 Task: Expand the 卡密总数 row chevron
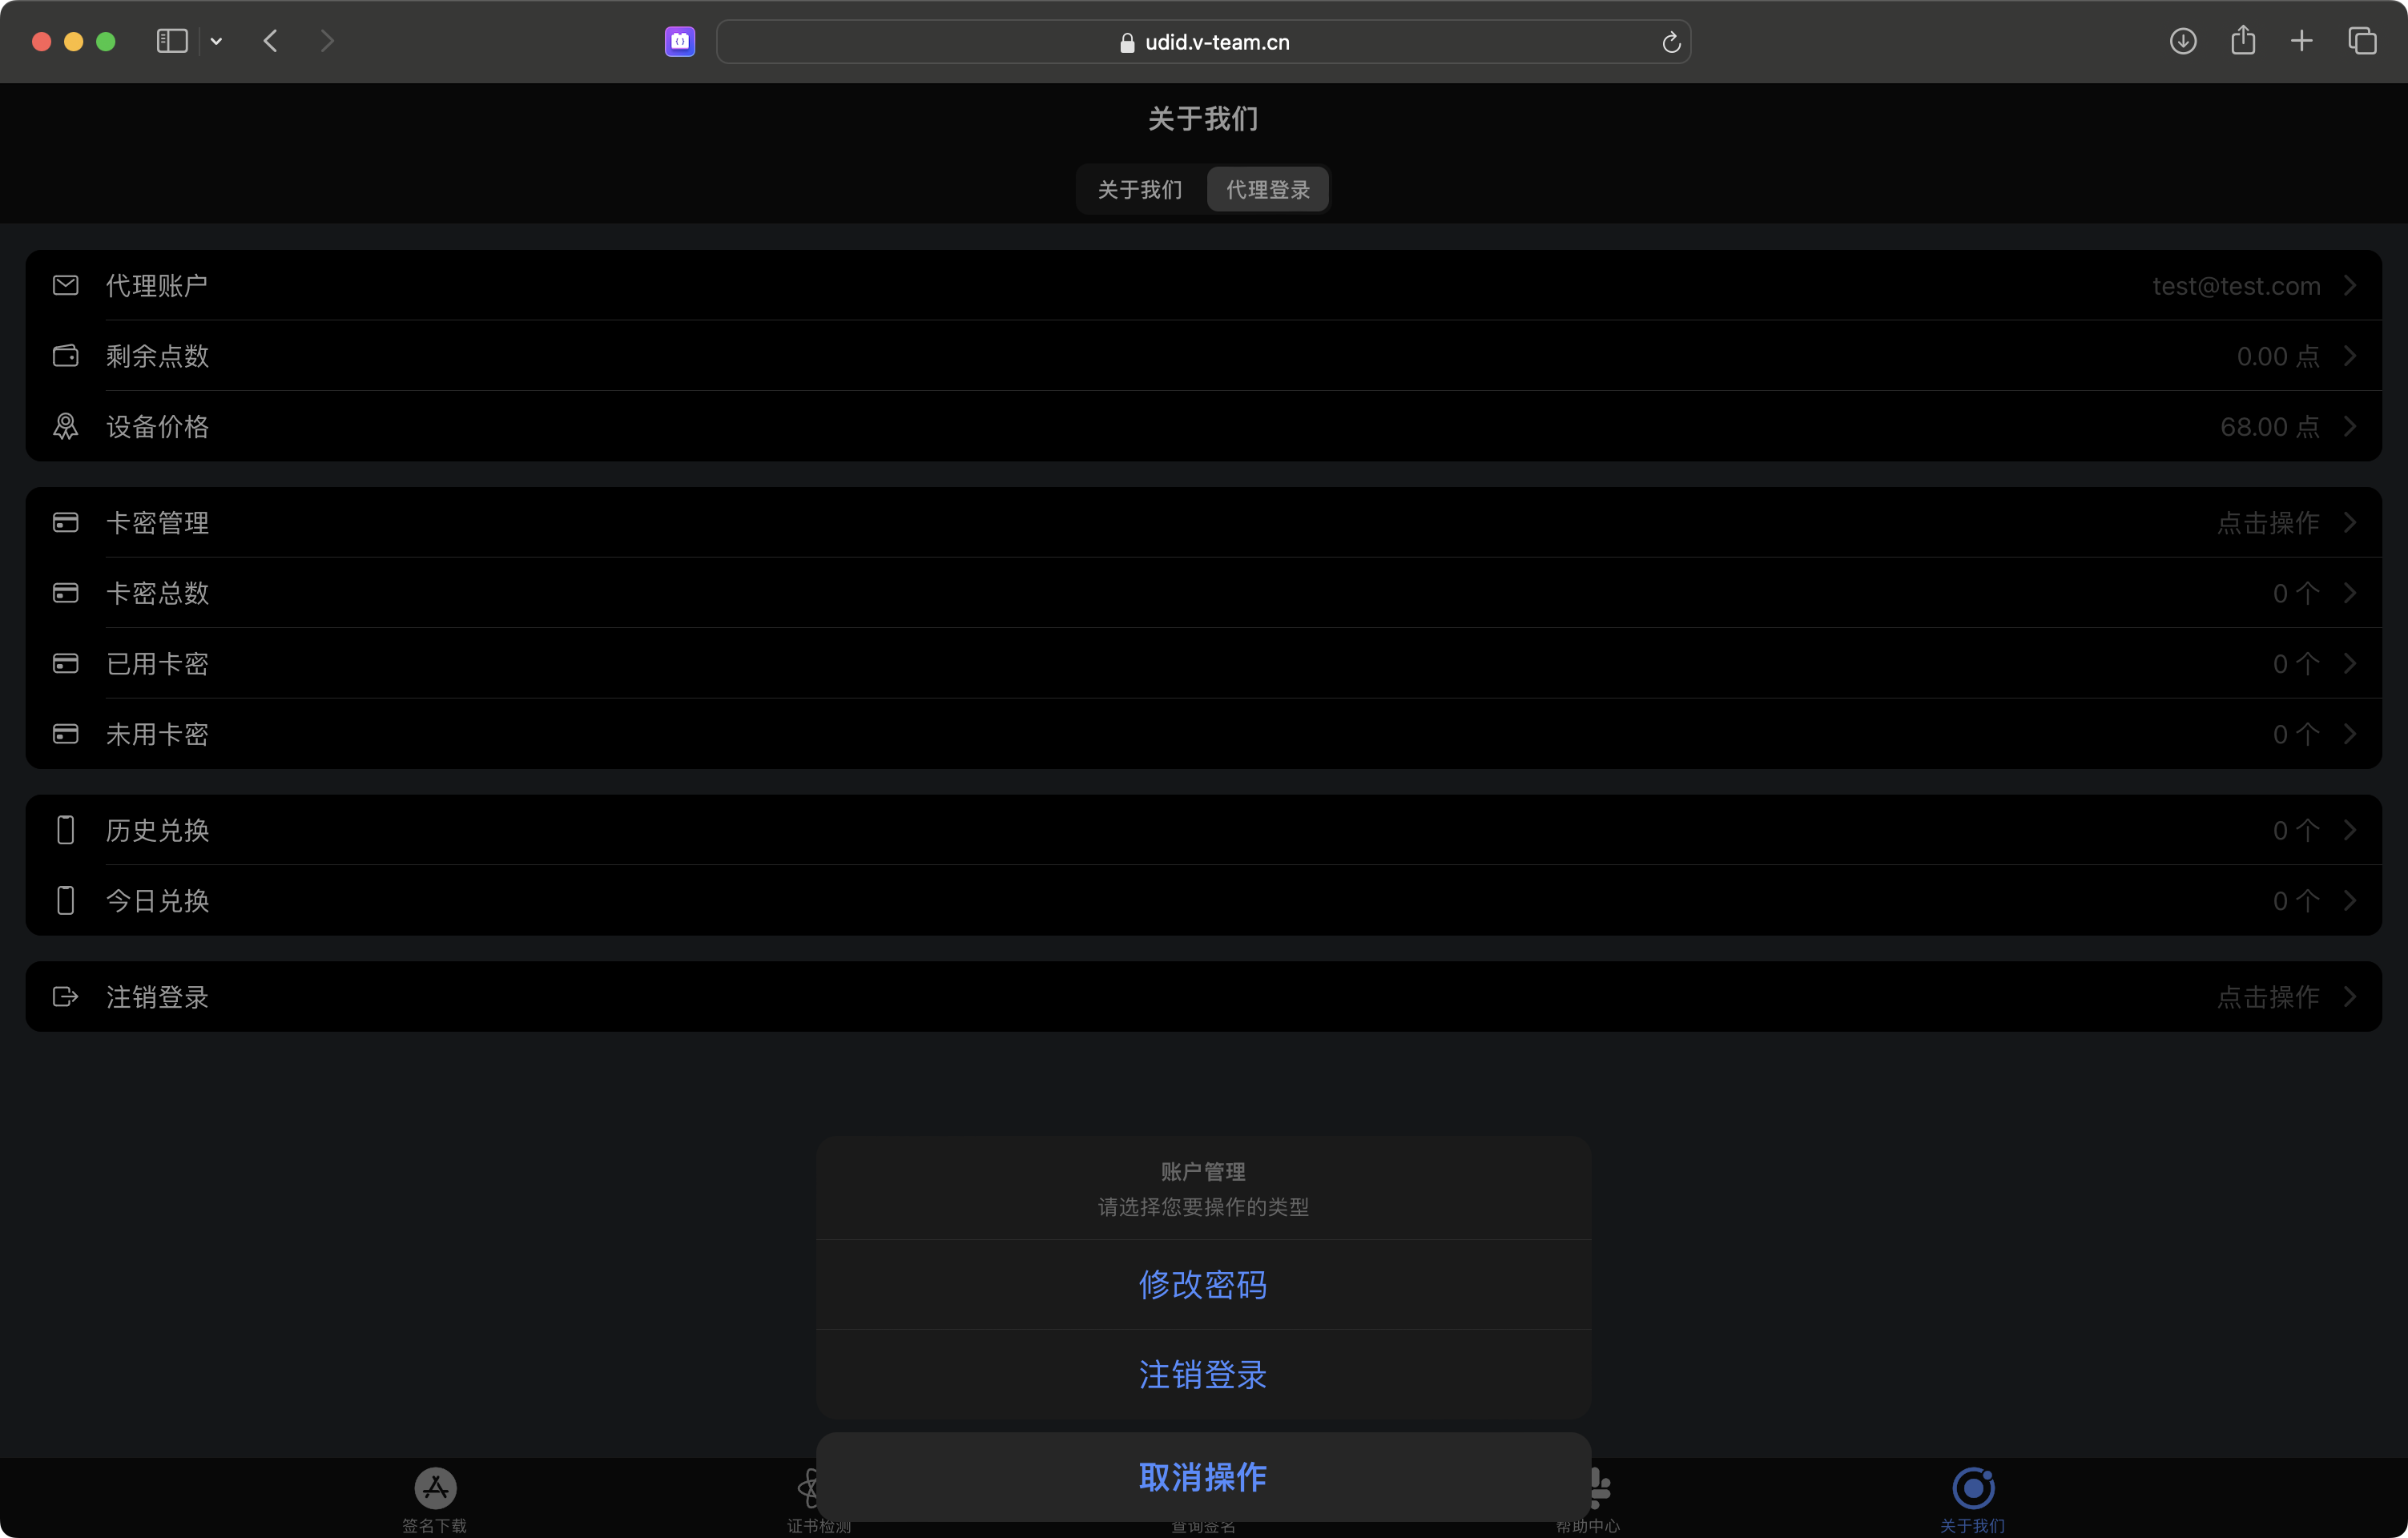2351,593
